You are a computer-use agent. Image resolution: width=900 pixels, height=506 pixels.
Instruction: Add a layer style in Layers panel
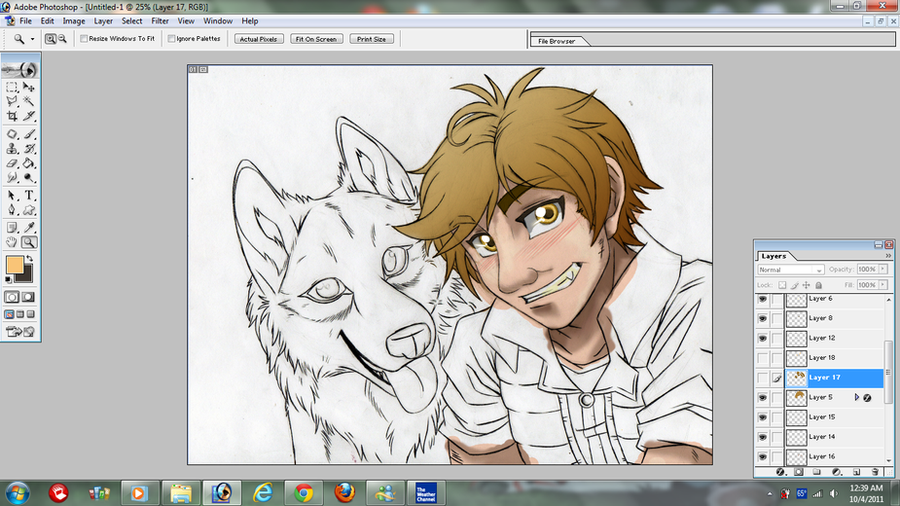click(x=780, y=472)
